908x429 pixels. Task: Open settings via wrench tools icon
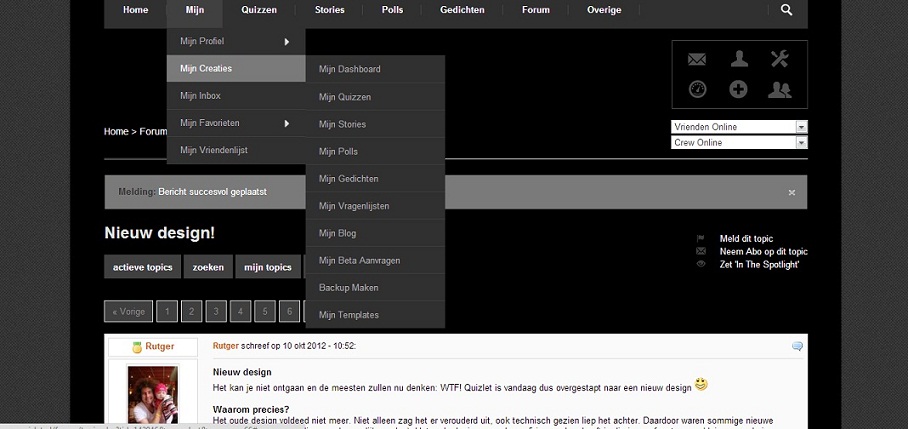779,58
